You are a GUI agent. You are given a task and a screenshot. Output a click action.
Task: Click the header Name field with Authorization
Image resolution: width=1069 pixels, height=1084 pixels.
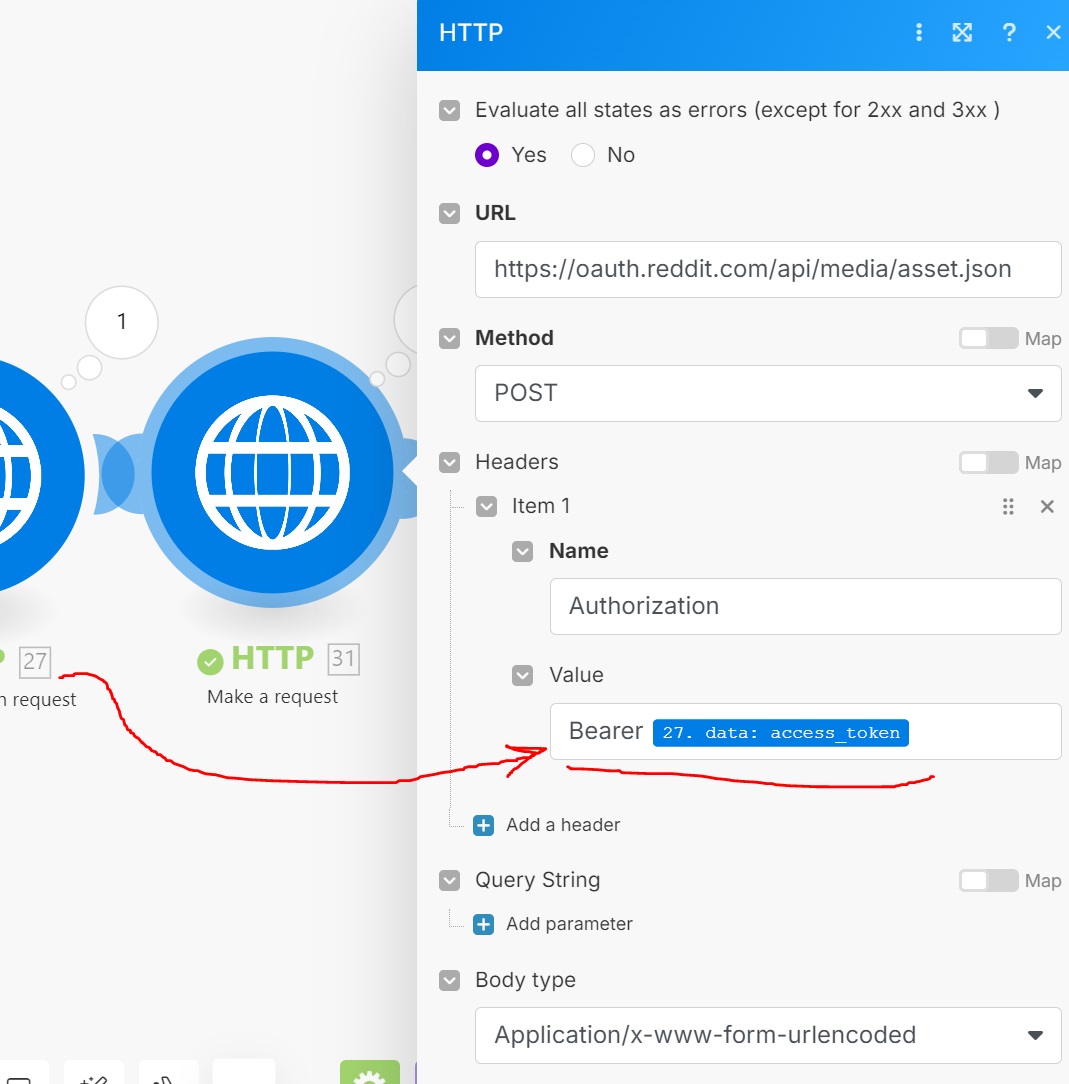pos(805,606)
